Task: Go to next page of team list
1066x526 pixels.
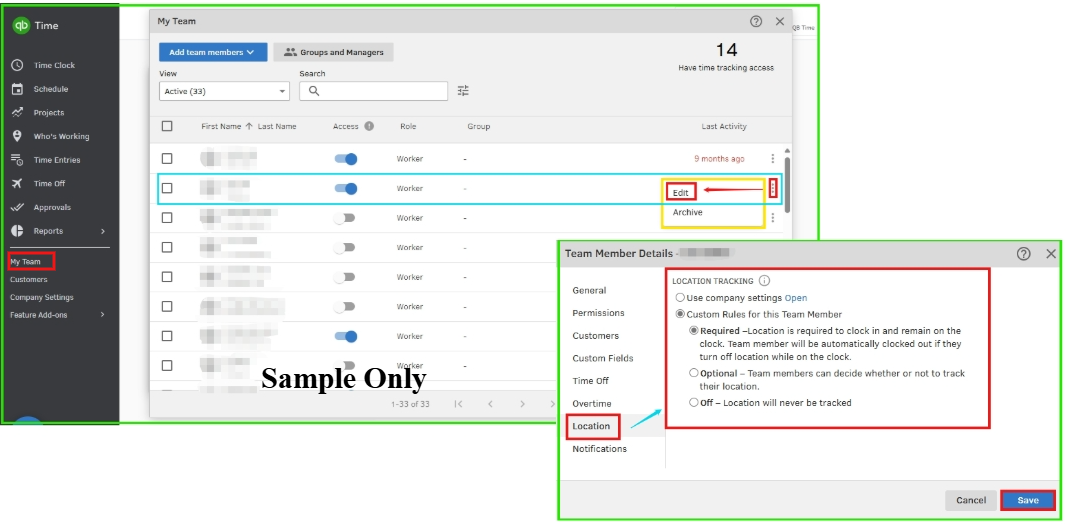Action: pos(522,404)
